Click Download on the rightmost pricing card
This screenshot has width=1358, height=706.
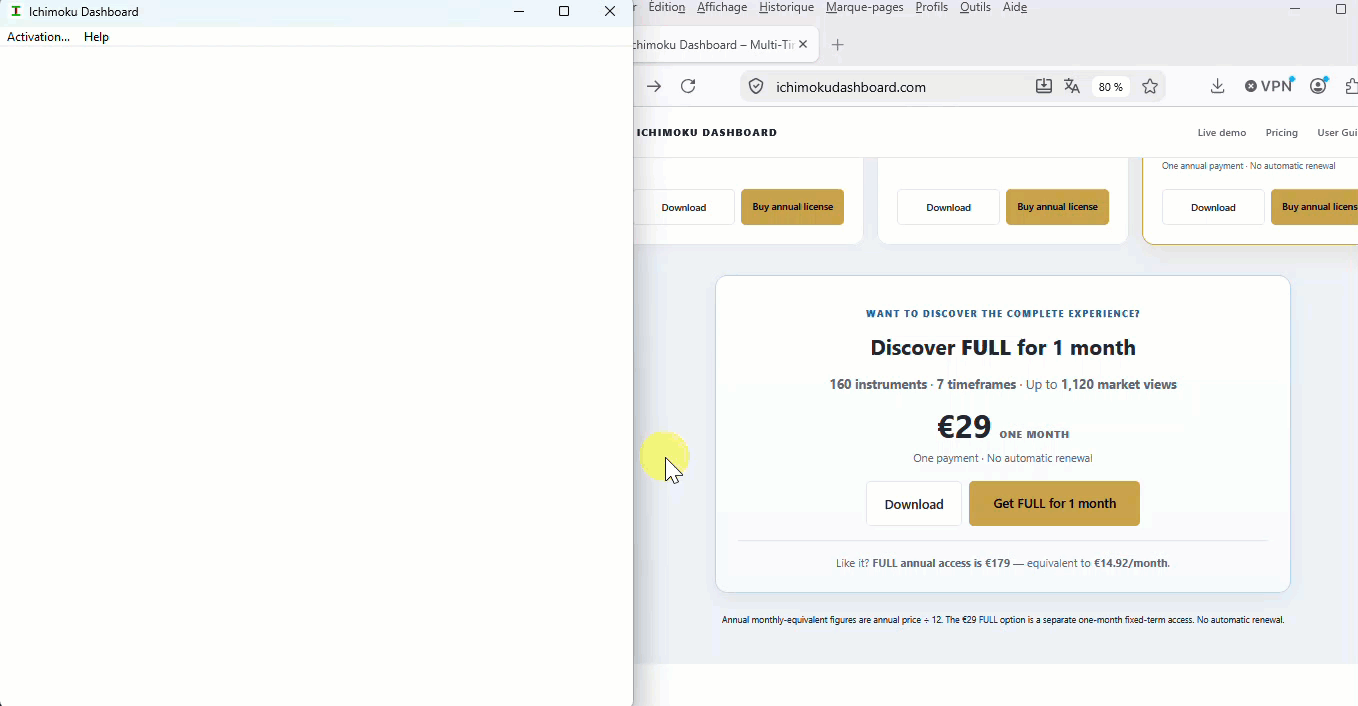[1213, 207]
